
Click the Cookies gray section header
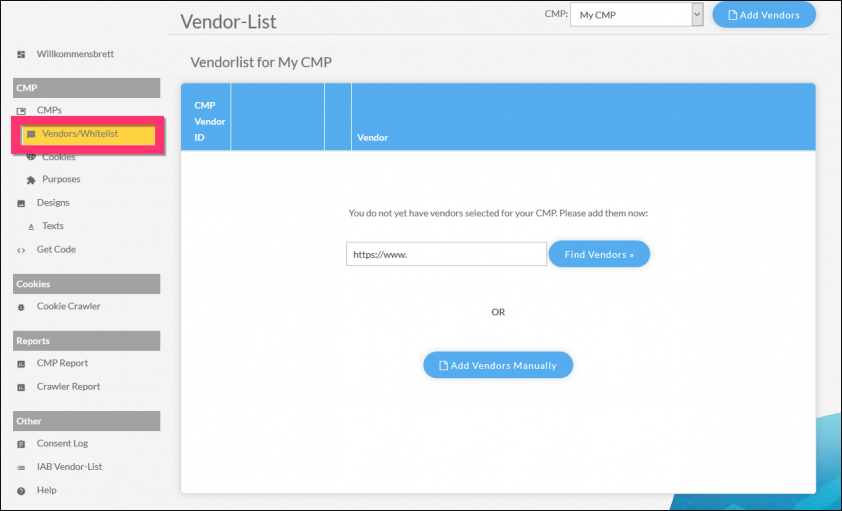tap(86, 284)
